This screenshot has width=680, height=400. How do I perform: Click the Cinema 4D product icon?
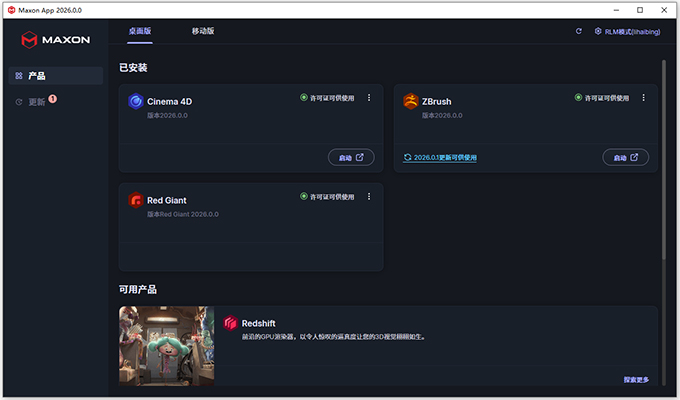click(136, 102)
